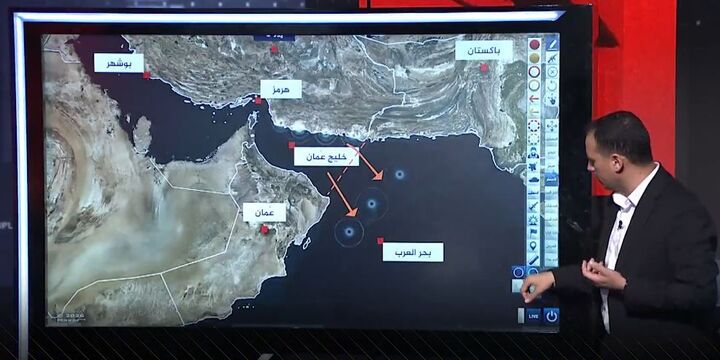
Task: Click the grey vertical slider beside LIVE
Action: coord(521,315)
